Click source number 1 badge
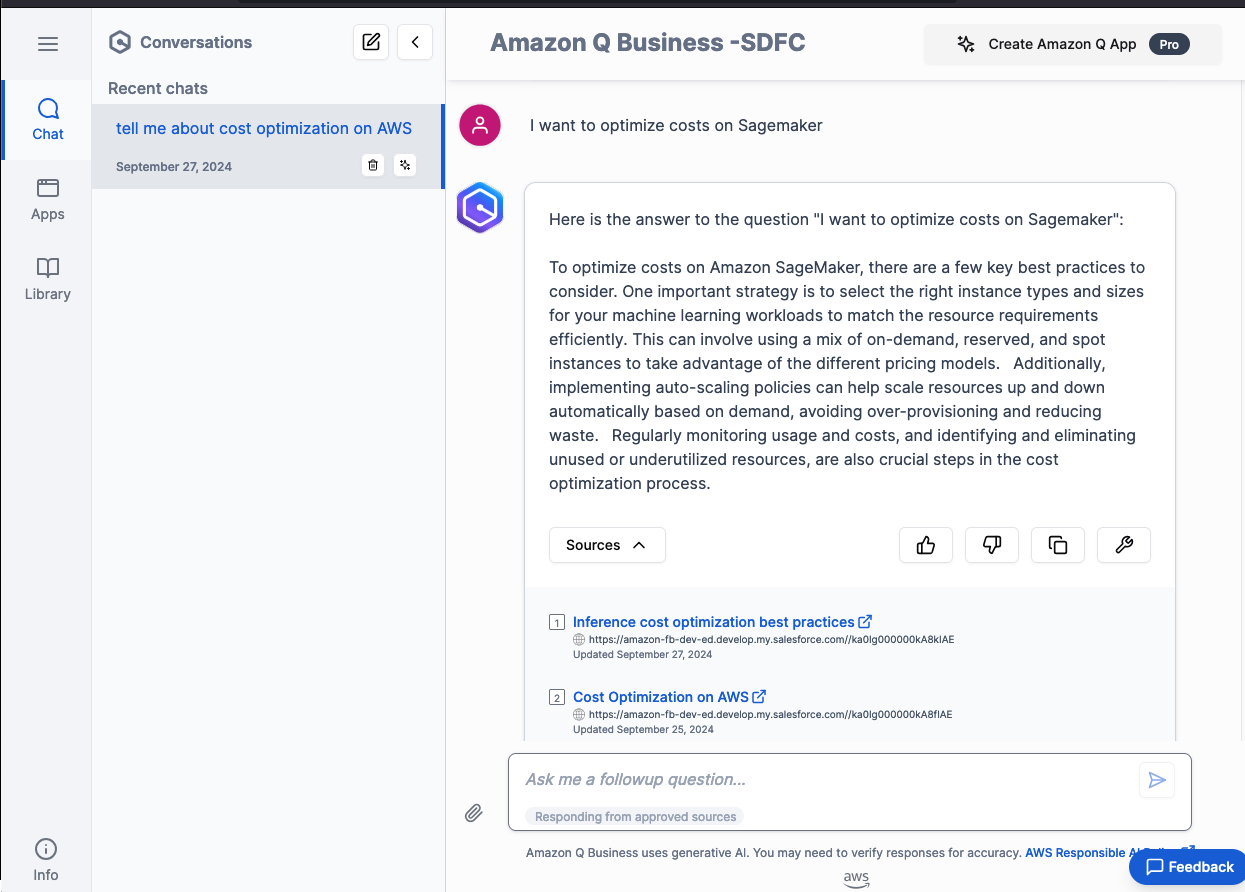 pos(557,622)
